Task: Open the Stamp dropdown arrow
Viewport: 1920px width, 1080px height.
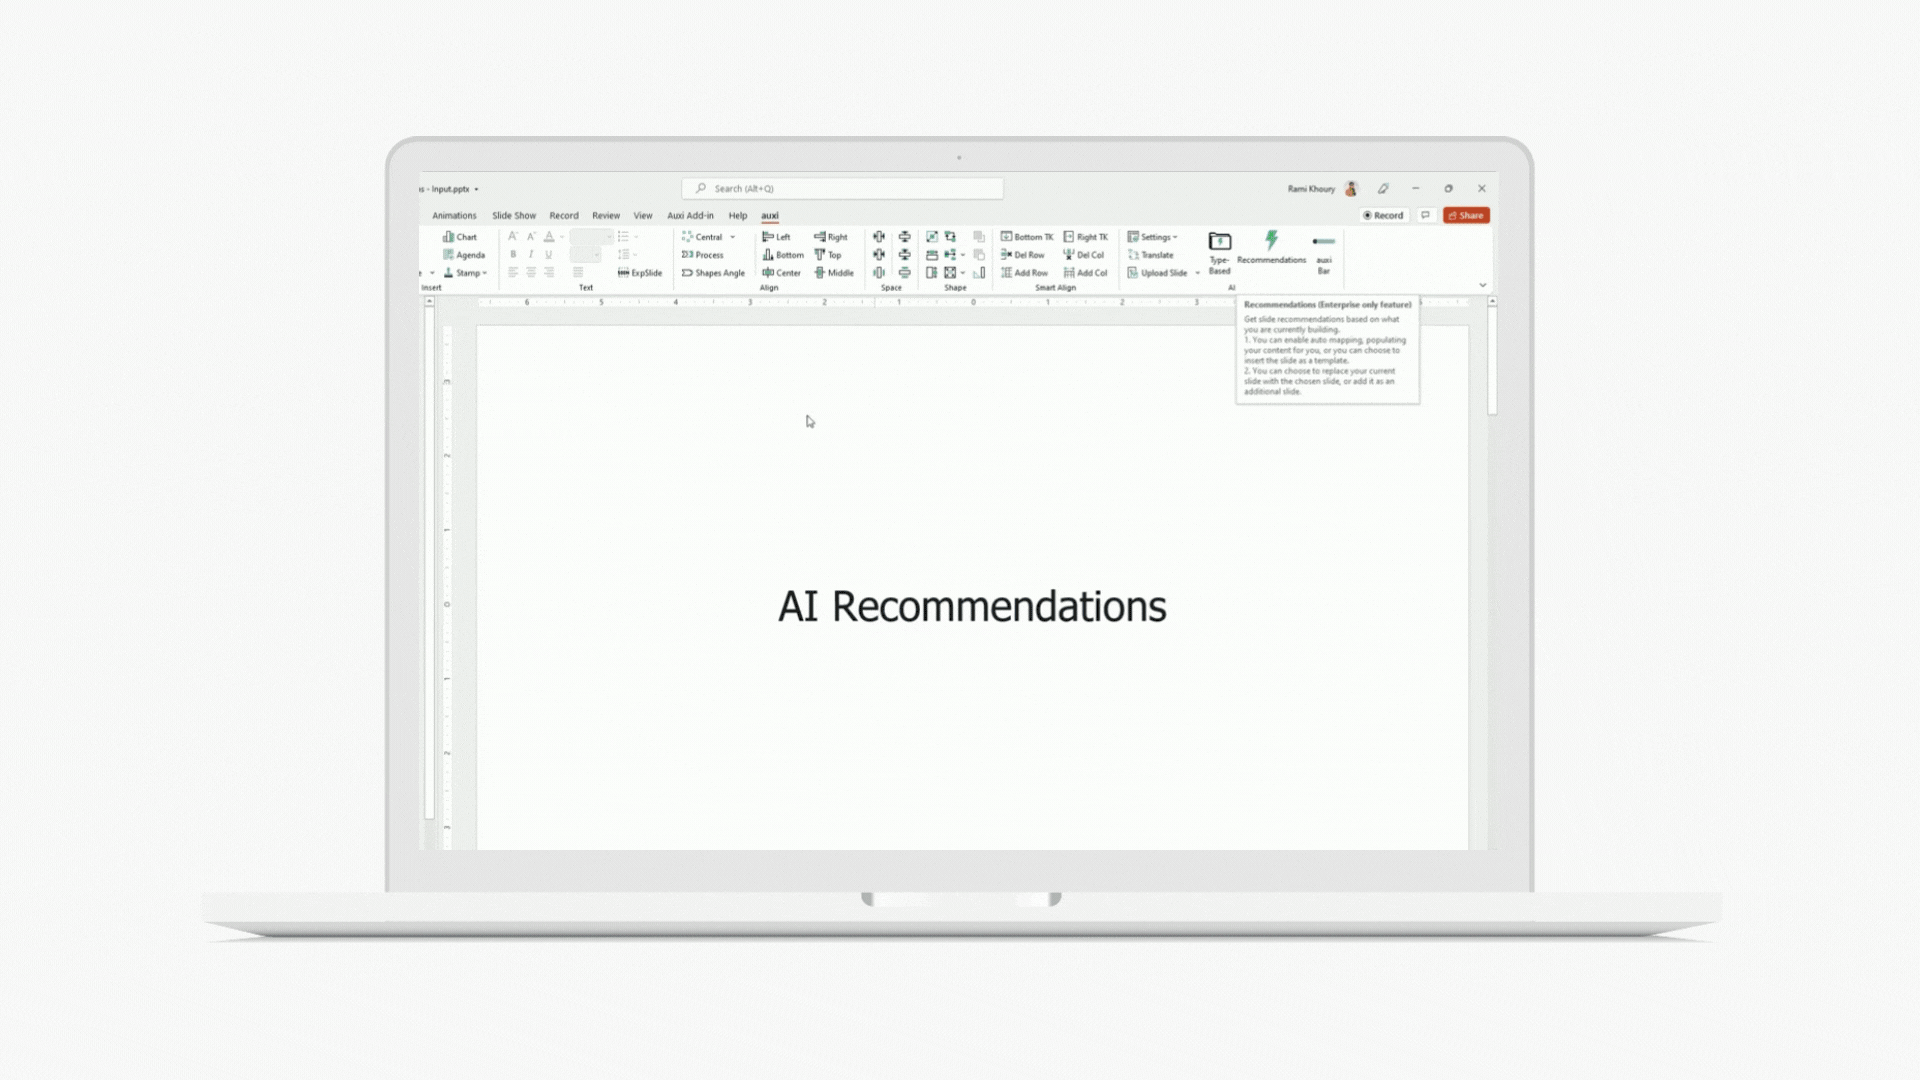Action: 485,273
